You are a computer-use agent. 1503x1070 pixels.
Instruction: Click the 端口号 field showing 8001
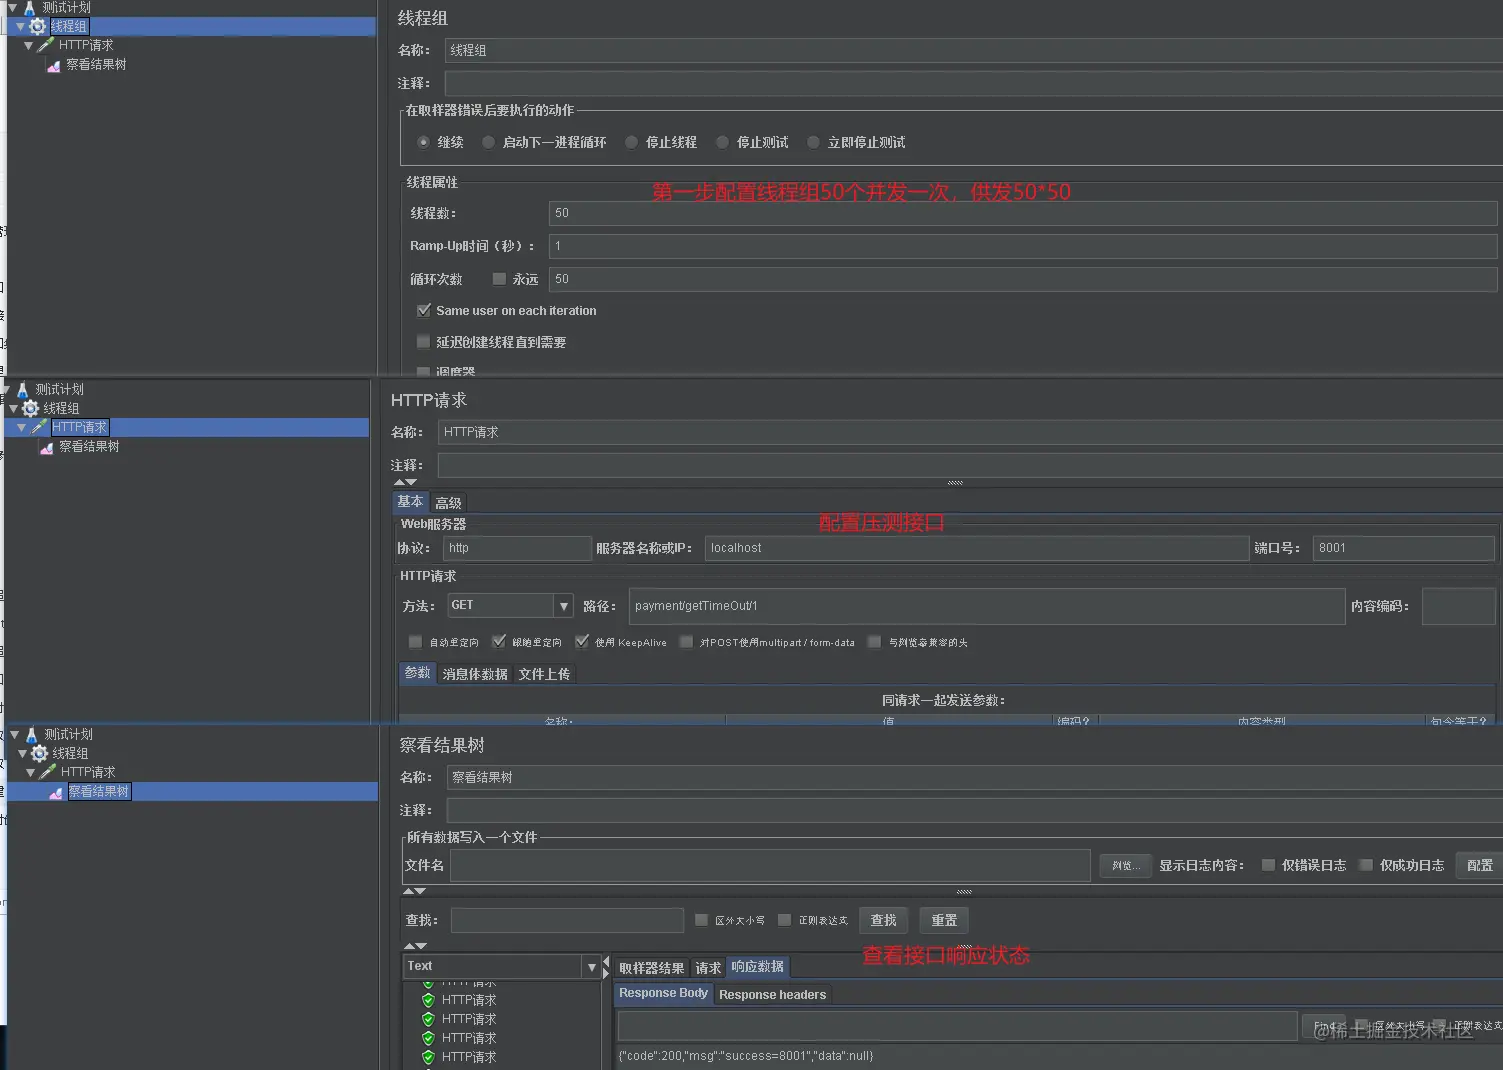(1403, 548)
